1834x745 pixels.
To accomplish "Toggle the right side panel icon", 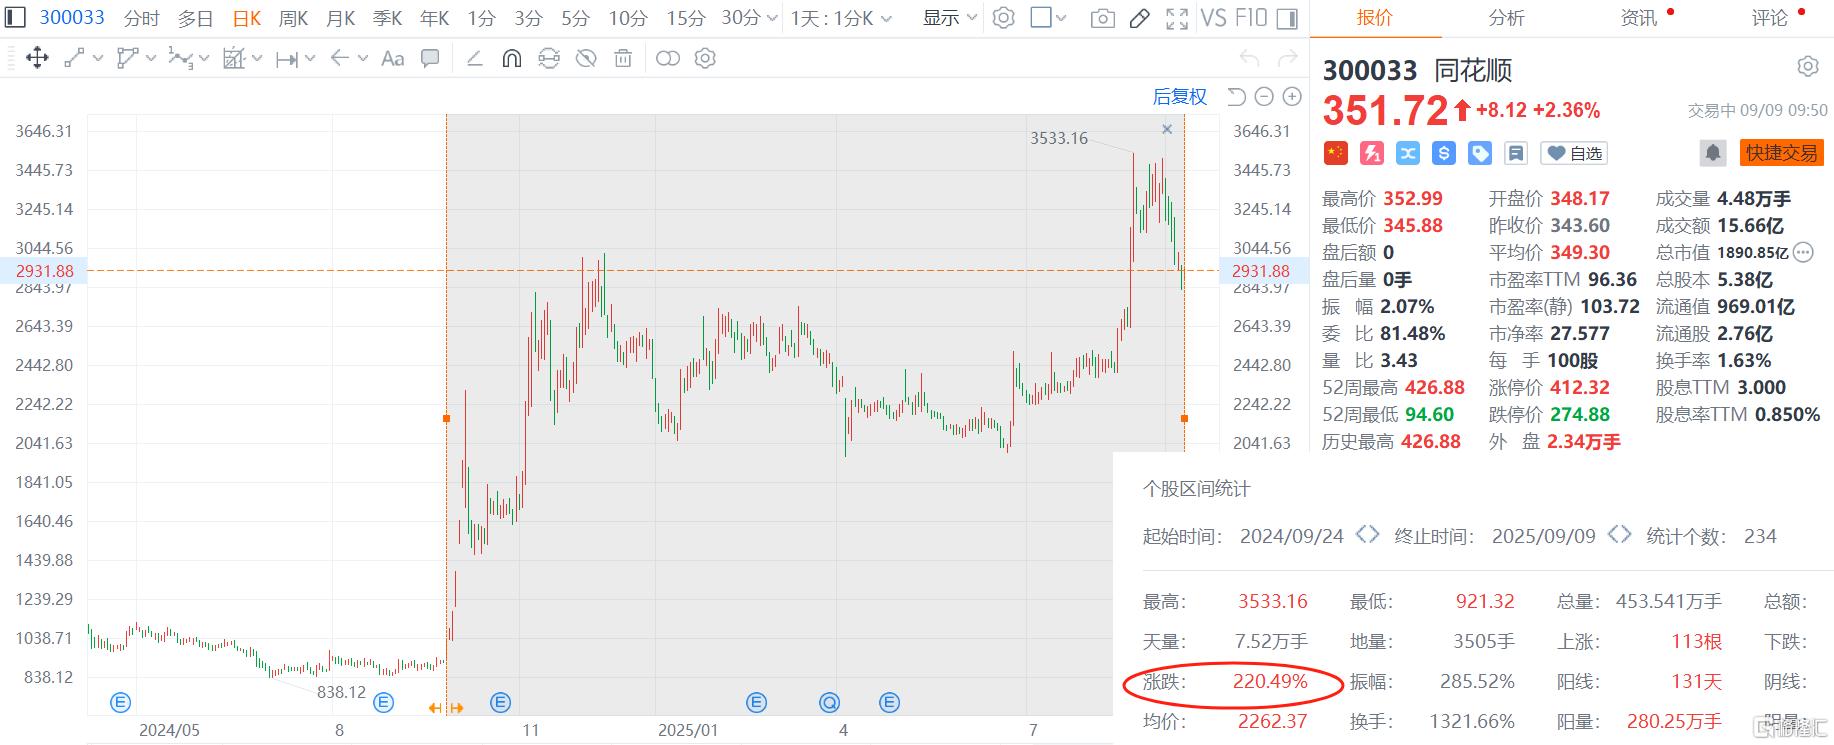I will tap(1288, 18).
